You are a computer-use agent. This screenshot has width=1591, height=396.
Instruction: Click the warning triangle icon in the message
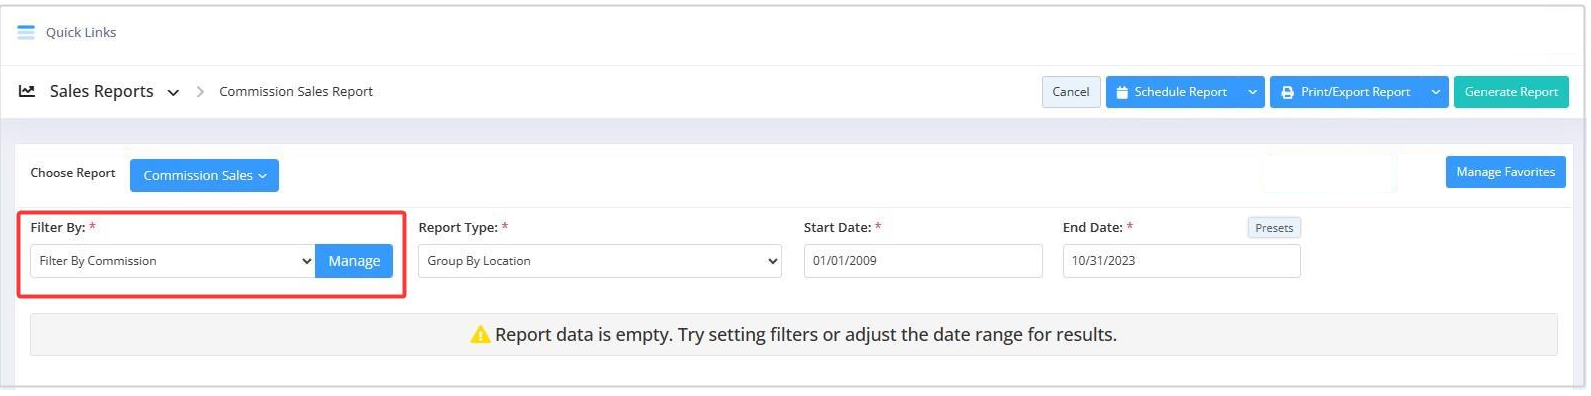coord(480,334)
